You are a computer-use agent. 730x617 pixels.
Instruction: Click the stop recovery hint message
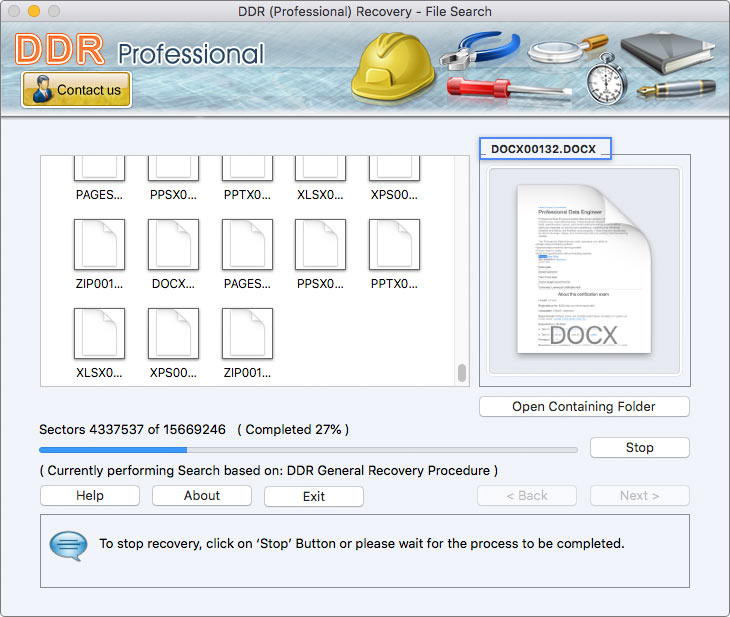[362, 543]
